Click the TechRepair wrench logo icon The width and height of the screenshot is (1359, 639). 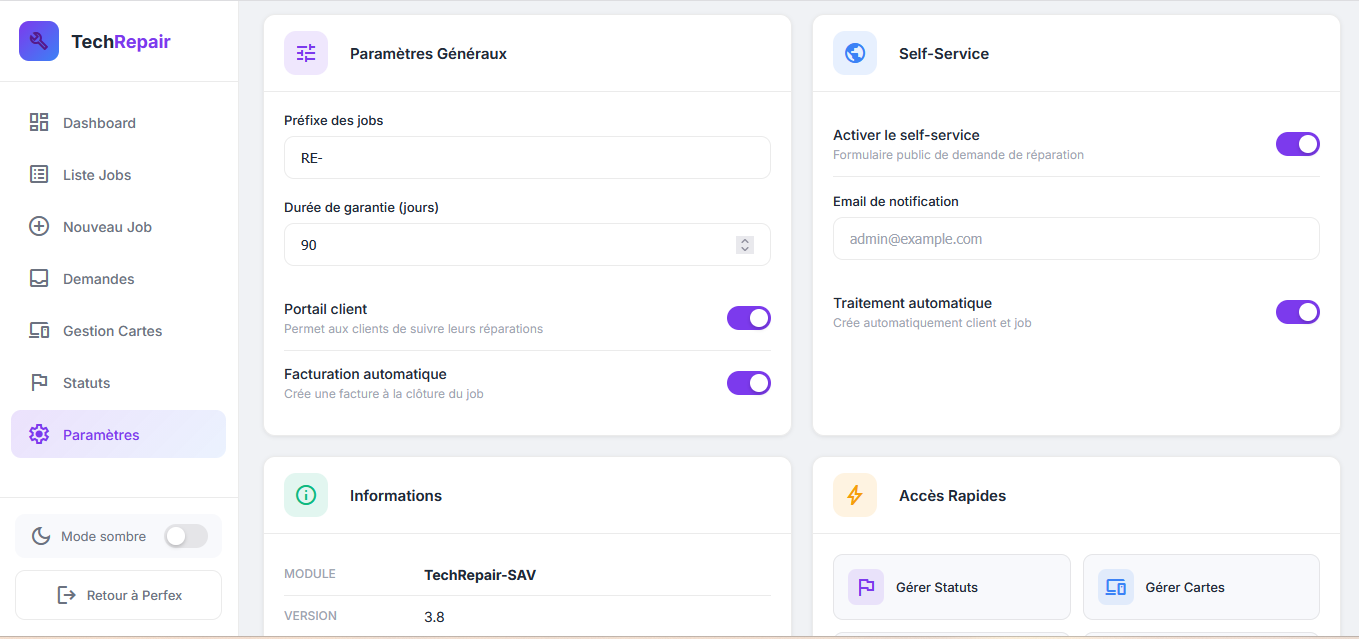[39, 41]
